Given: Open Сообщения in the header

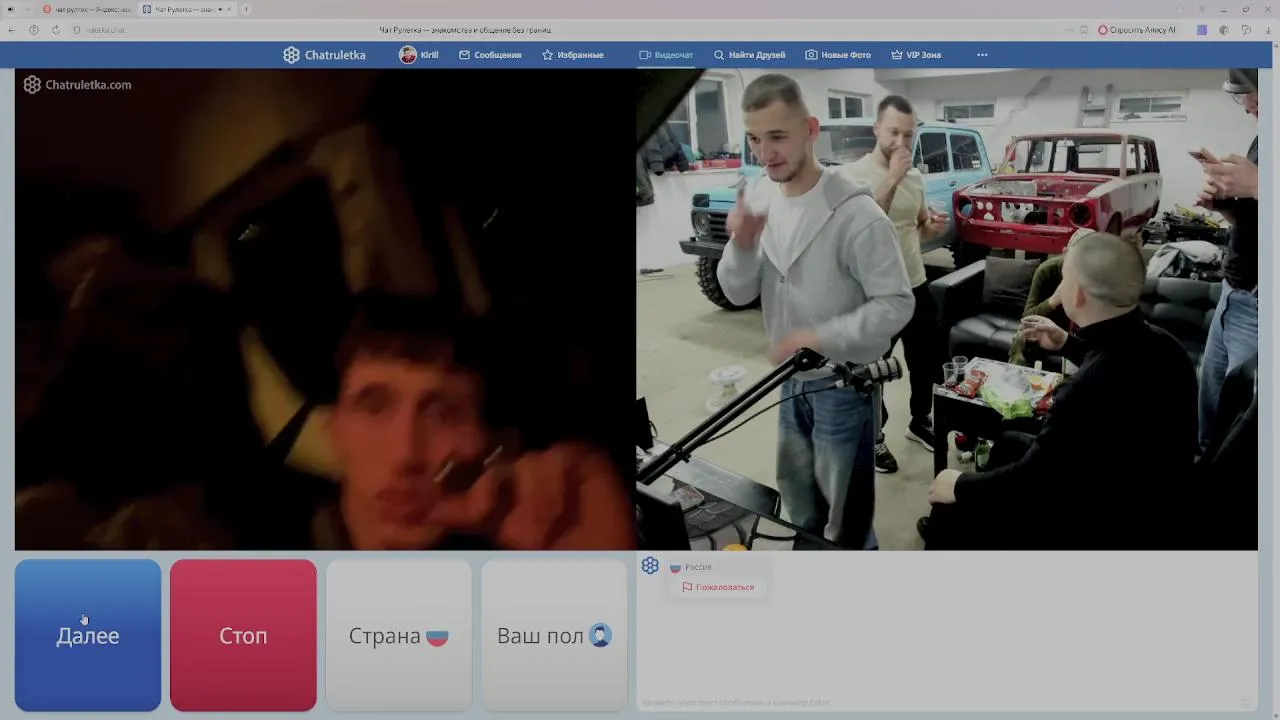Looking at the screenshot, I should (490, 55).
